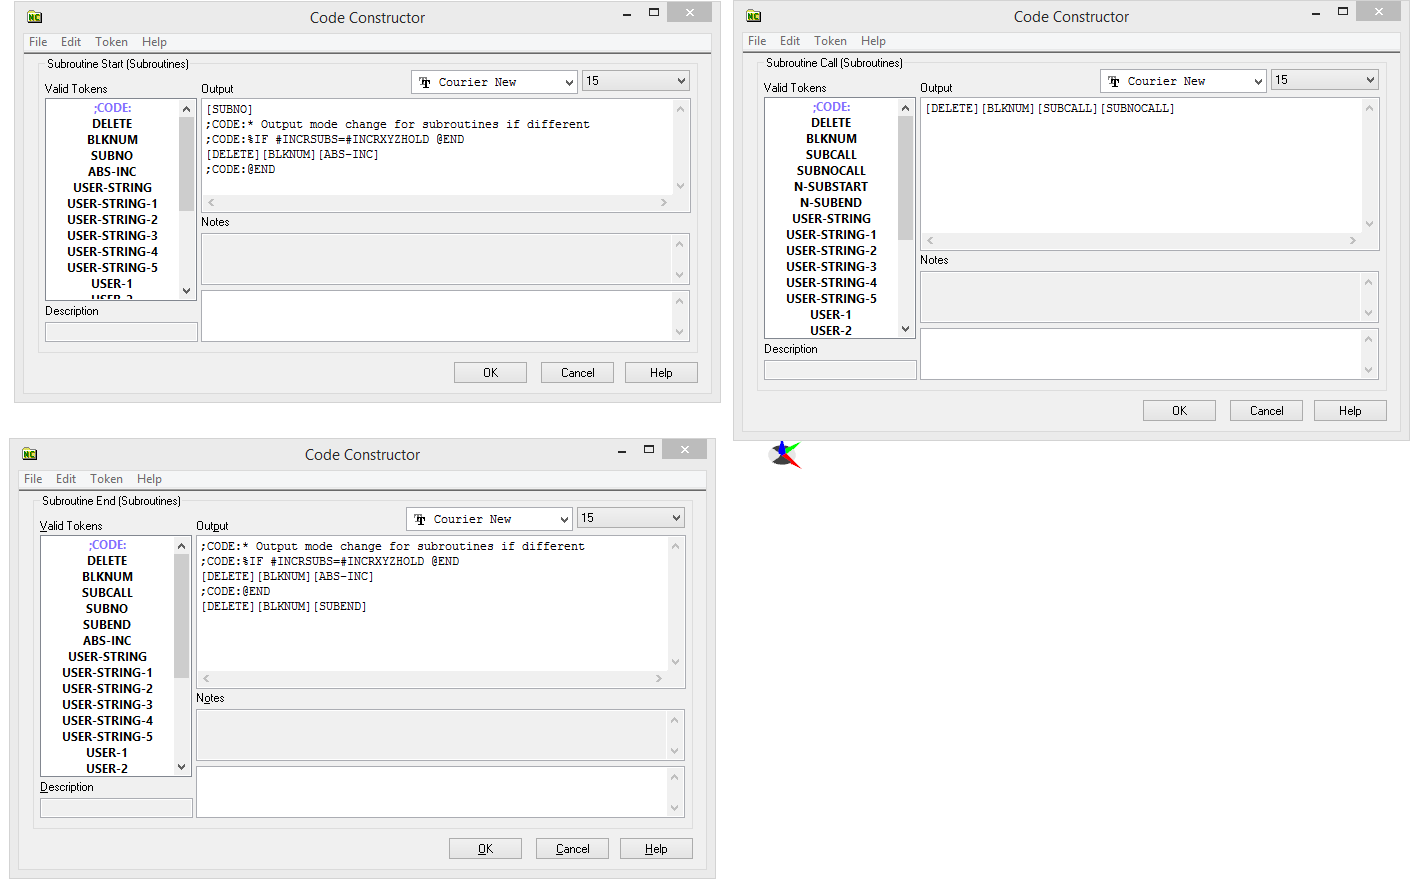Image resolution: width=1414 pixels, height=882 pixels.
Task: Pick the N-SUBSTART token in the Valid Tokens list
Action: (x=831, y=187)
